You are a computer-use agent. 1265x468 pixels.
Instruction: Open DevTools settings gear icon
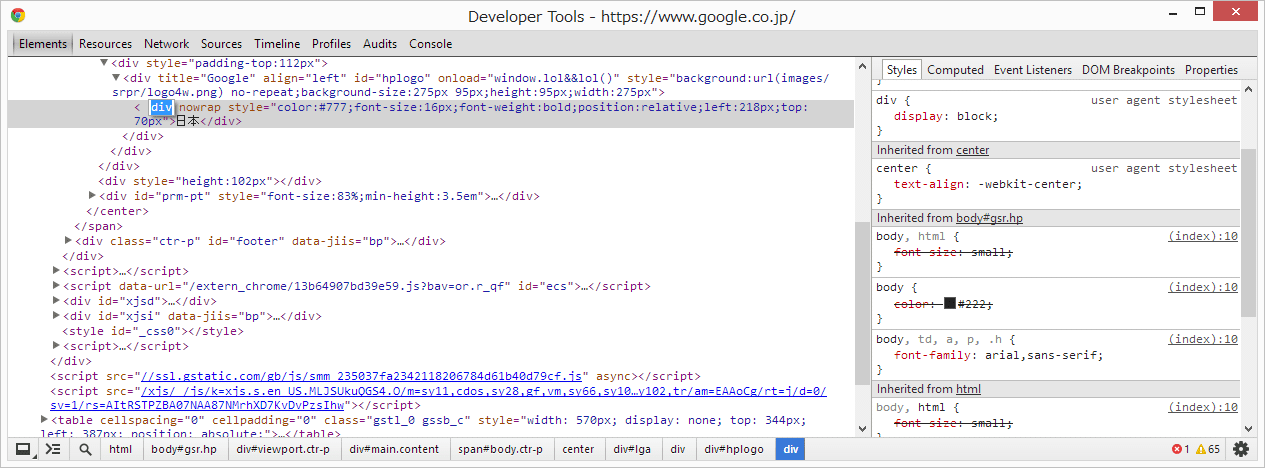pyautogui.click(x=1241, y=450)
